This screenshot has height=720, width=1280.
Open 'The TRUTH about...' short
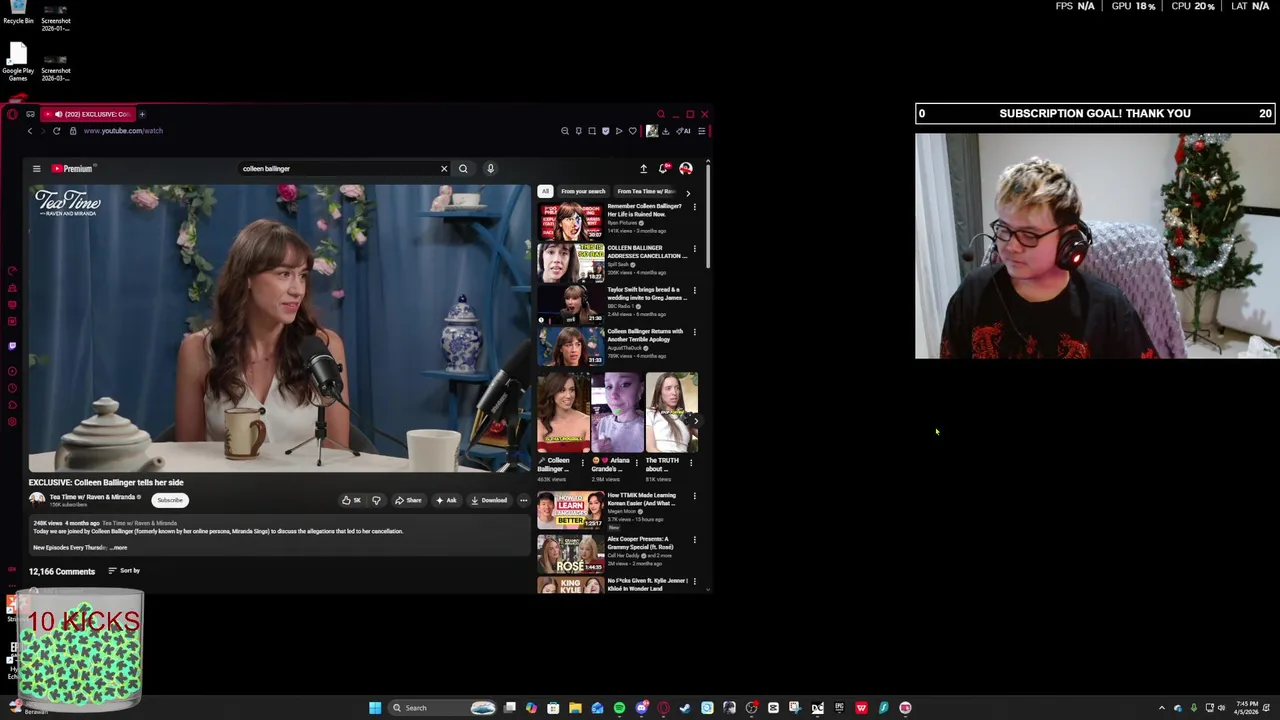coord(671,412)
